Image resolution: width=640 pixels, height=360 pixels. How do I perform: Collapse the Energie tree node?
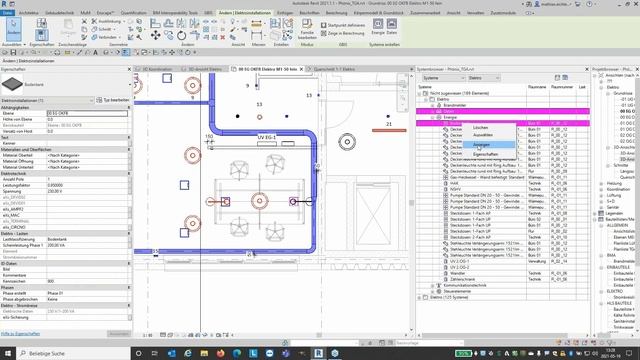point(432,117)
